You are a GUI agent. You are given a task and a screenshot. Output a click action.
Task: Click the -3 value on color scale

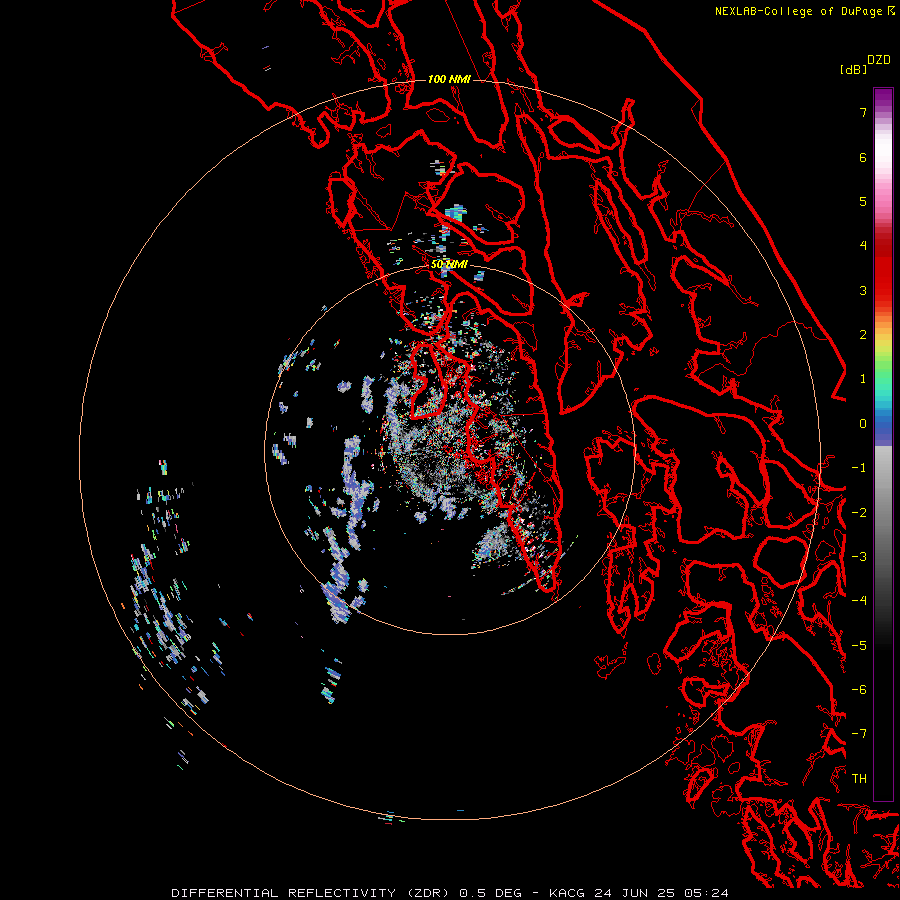tap(859, 557)
